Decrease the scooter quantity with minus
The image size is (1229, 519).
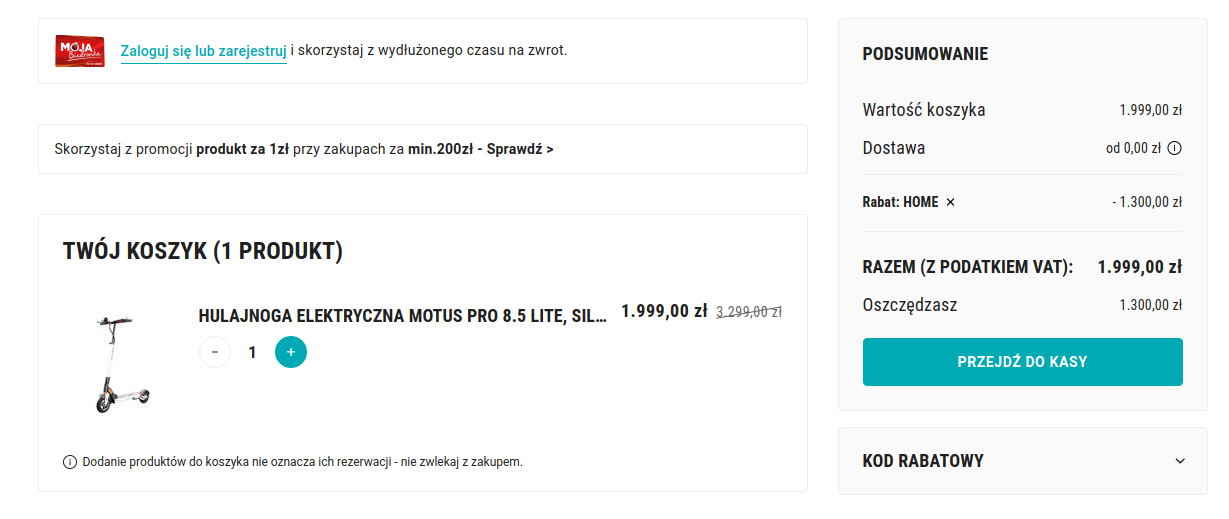tap(215, 352)
